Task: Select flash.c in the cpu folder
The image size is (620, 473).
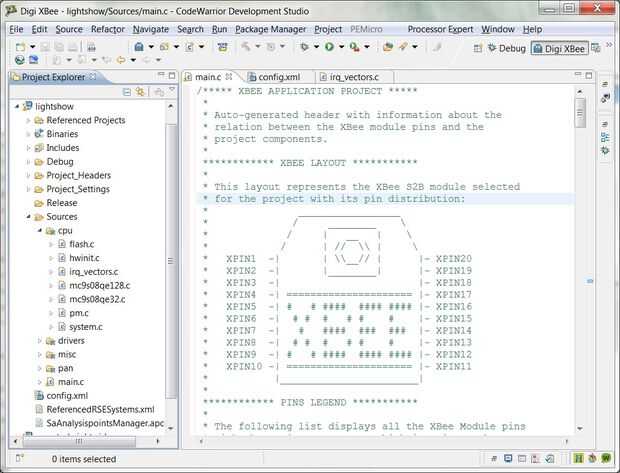Action: coord(81,244)
